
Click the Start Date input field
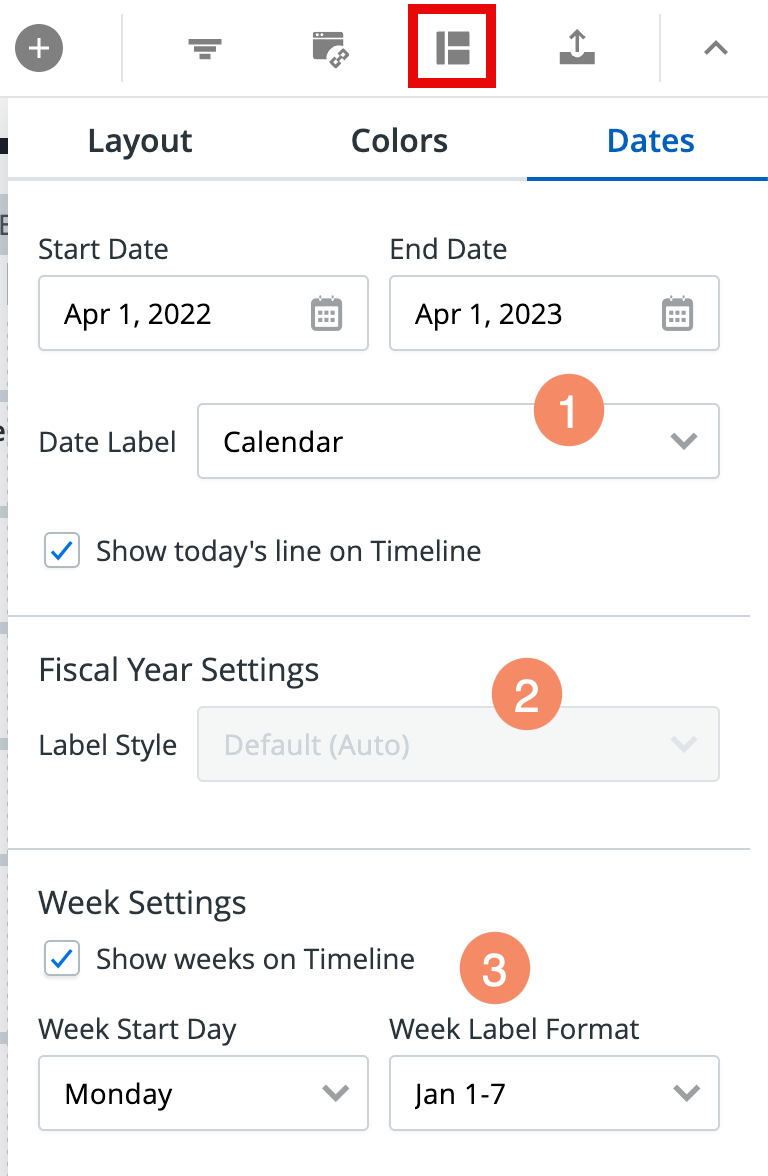click(180, 313)
